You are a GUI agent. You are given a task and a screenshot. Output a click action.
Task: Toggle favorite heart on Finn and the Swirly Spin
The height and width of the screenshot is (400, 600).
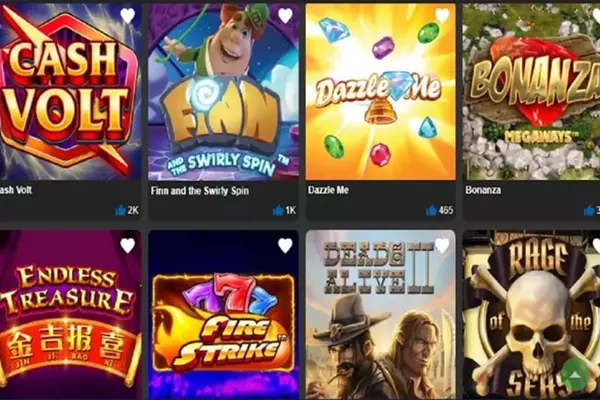tap(285, 16)
